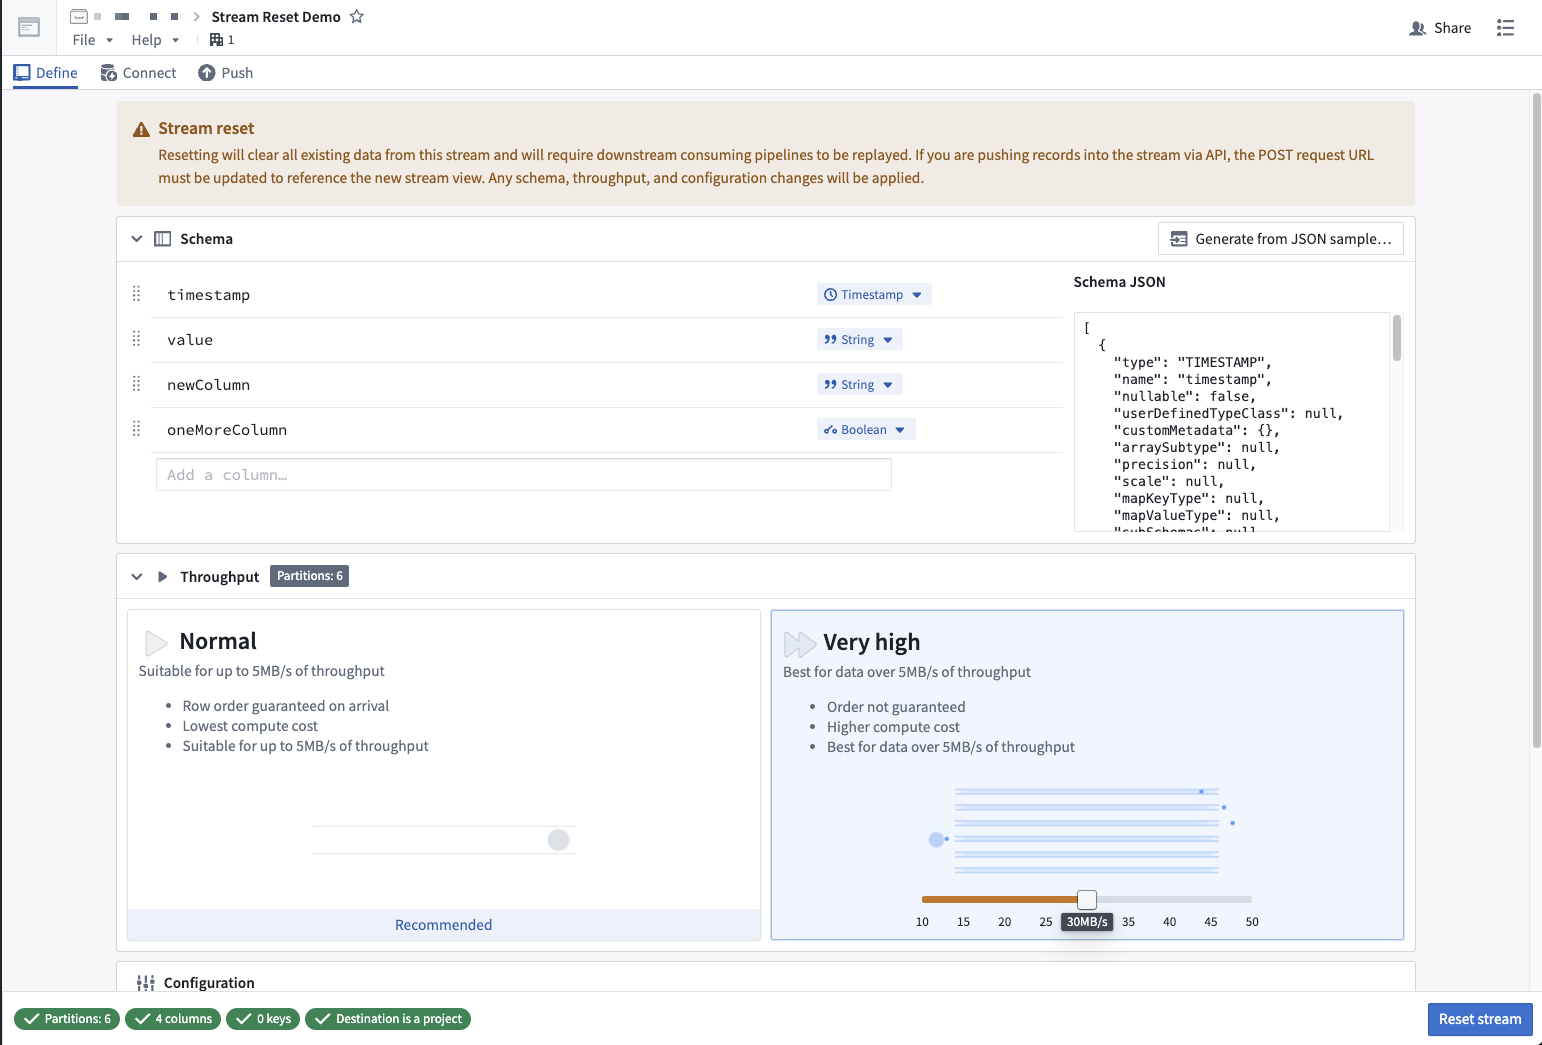The width and height of the screenshot is (1542, 1045).
Task: Click the Partitions: 6 tag beside Throughput
Action: pos(310,576)
